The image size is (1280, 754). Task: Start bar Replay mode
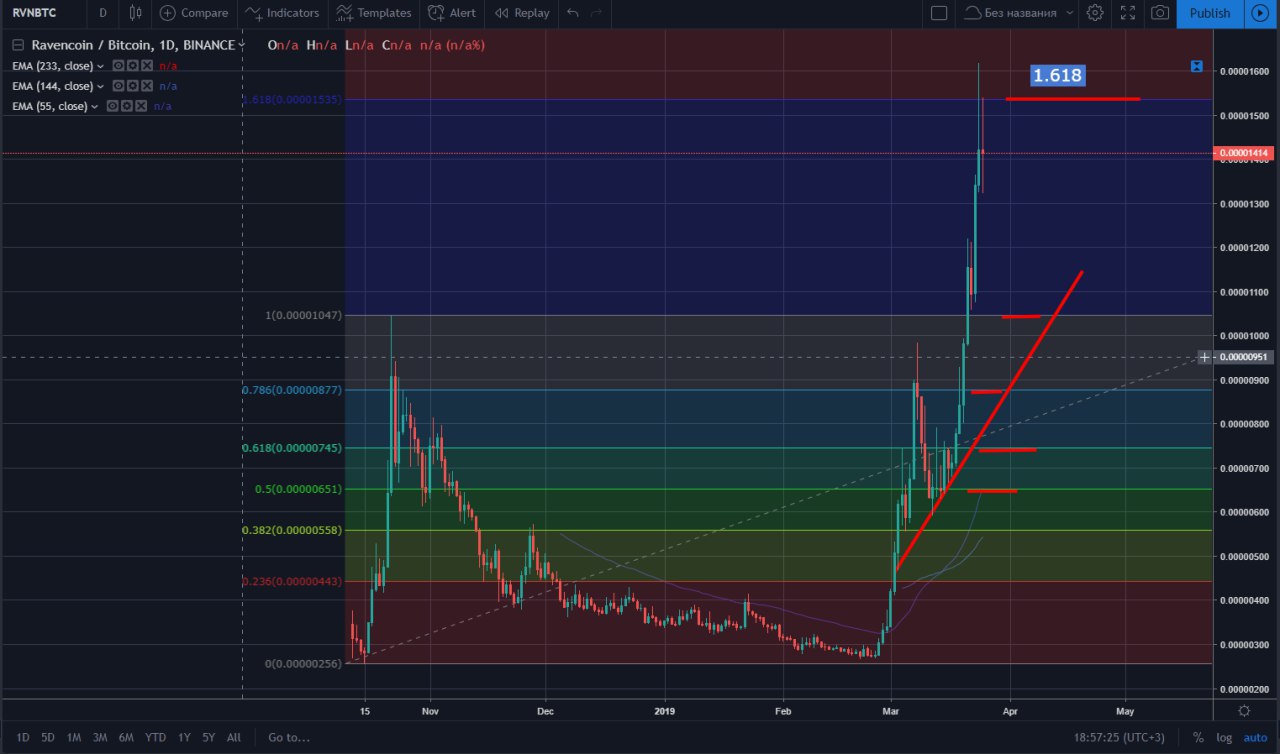tap(522, 13)
